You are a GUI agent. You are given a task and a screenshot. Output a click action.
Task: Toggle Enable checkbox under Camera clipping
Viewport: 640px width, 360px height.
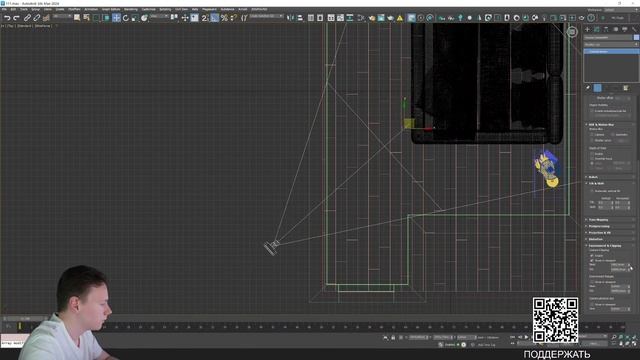592,256
